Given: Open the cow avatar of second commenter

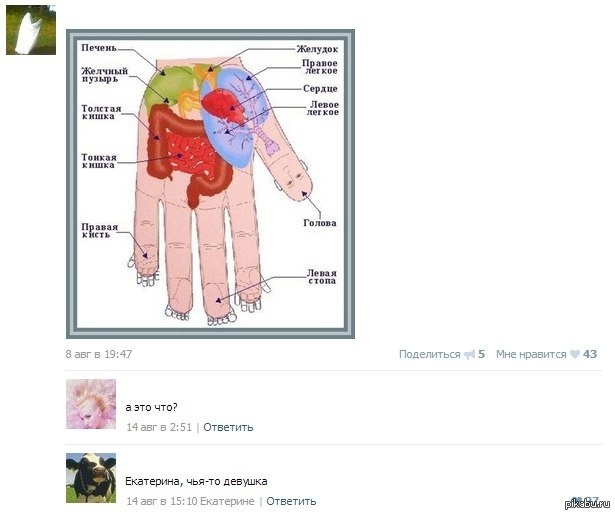Looking at the screenshot, I should [x=91, y=478].
